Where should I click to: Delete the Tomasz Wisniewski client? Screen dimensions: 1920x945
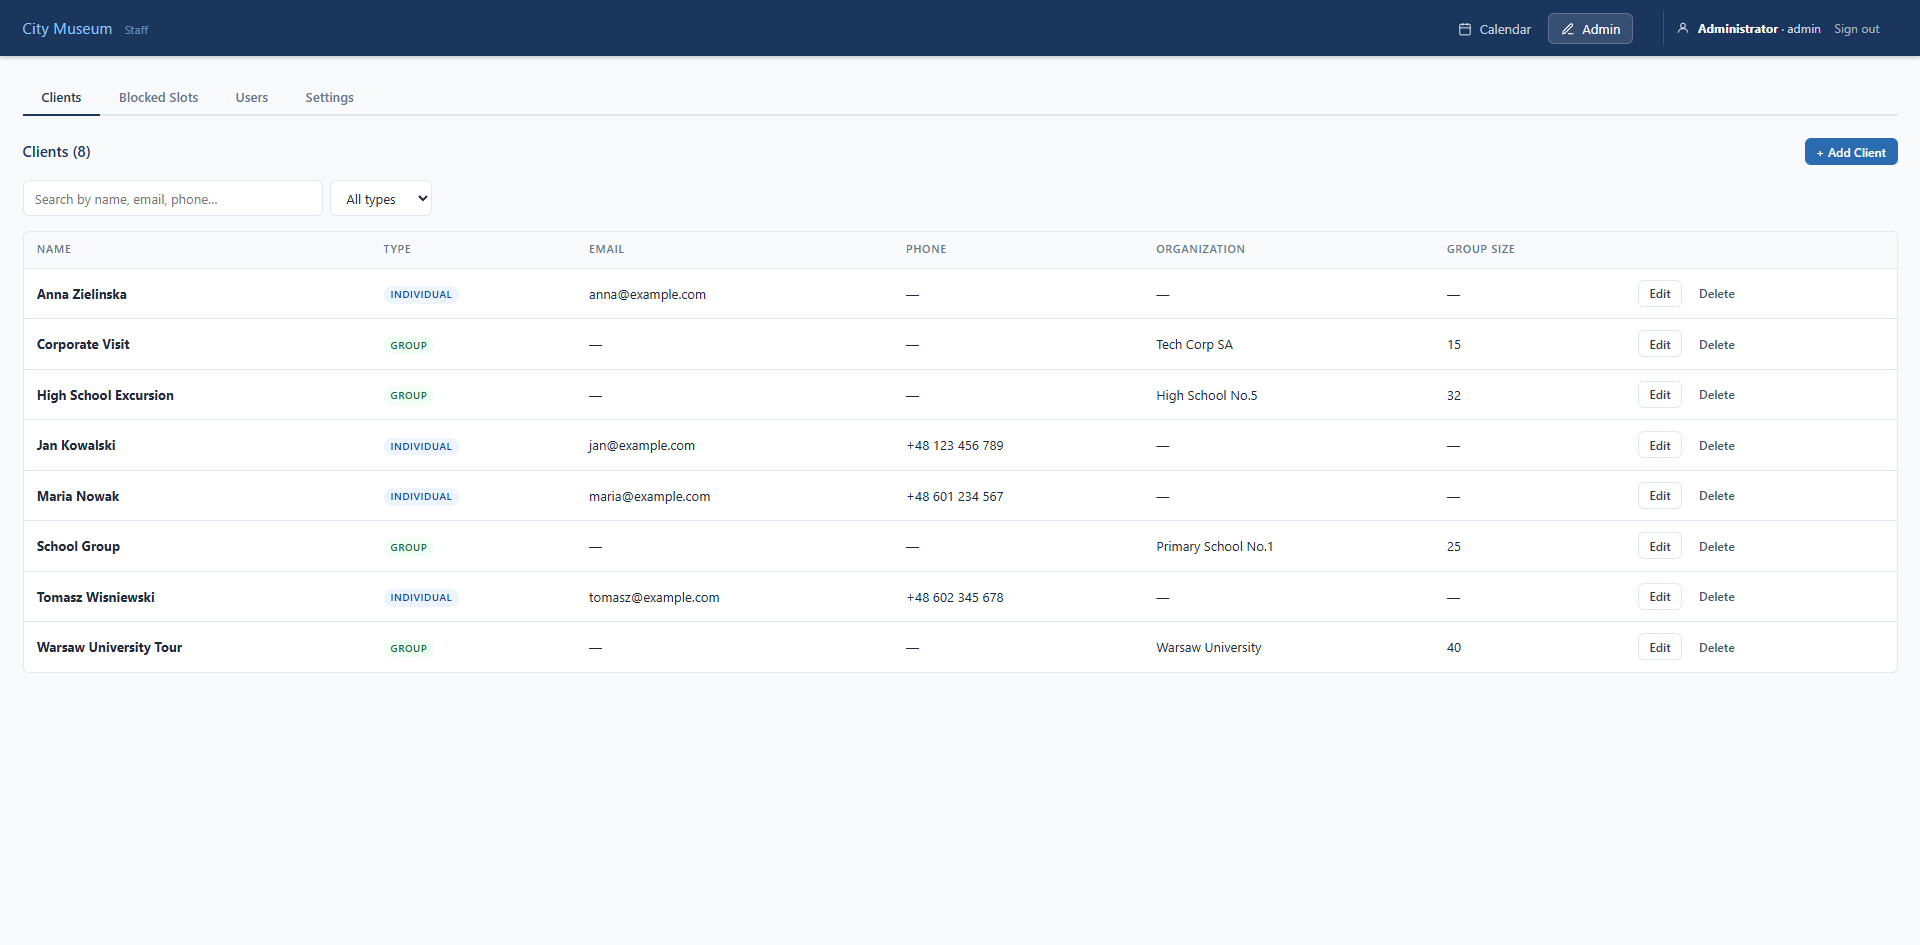(1716, 597)
